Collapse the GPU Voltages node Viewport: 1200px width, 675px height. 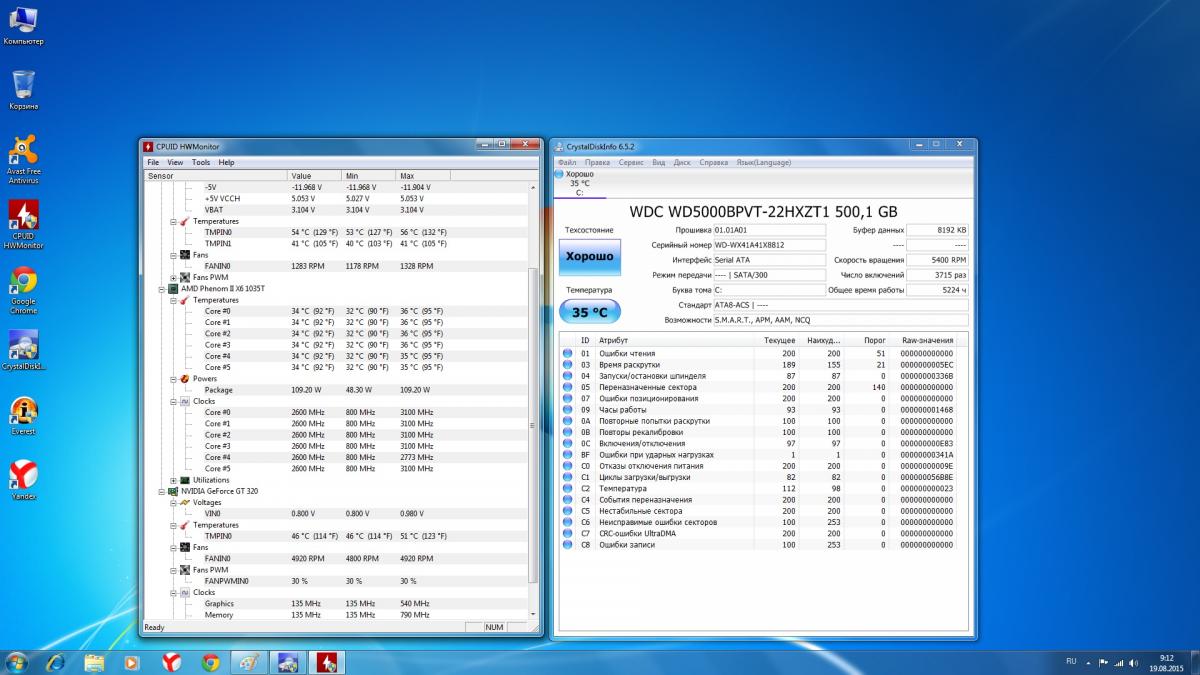point(173,502)
